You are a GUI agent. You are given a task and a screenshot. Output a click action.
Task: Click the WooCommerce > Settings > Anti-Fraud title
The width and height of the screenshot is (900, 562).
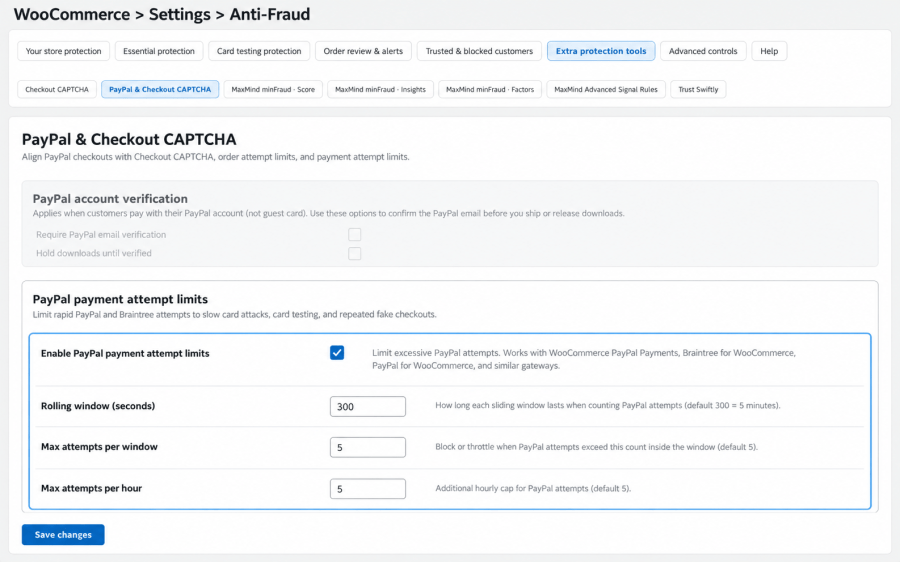tap(162, 14)
